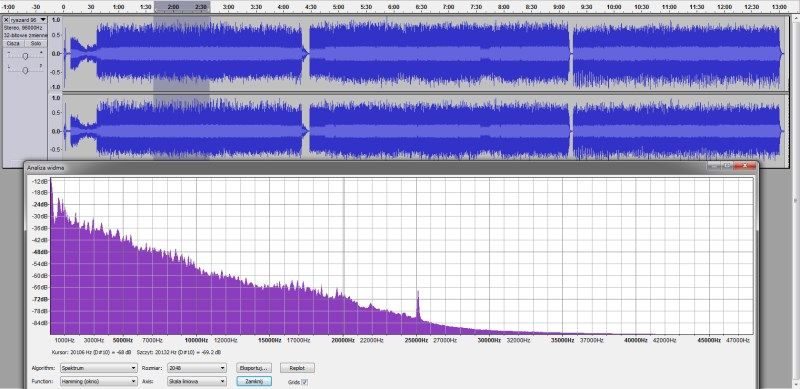This screenshot has width=800, height=389.
Task: Minimize the Analiza widma window
Action: coord(713,166)
